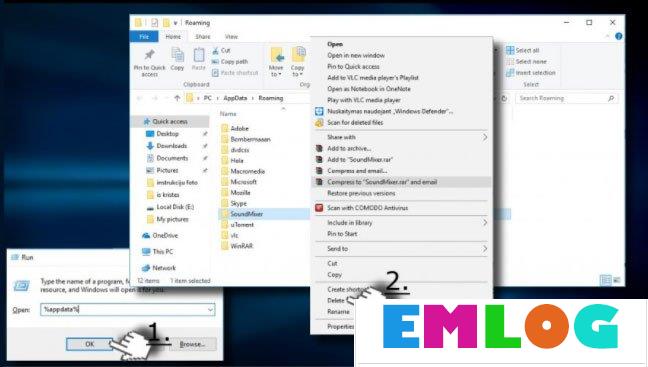Viewport: 648px width, 367px height.
Task: Choose Add to archive... entry
Action: pyautogui.click(x=349, y=148)
